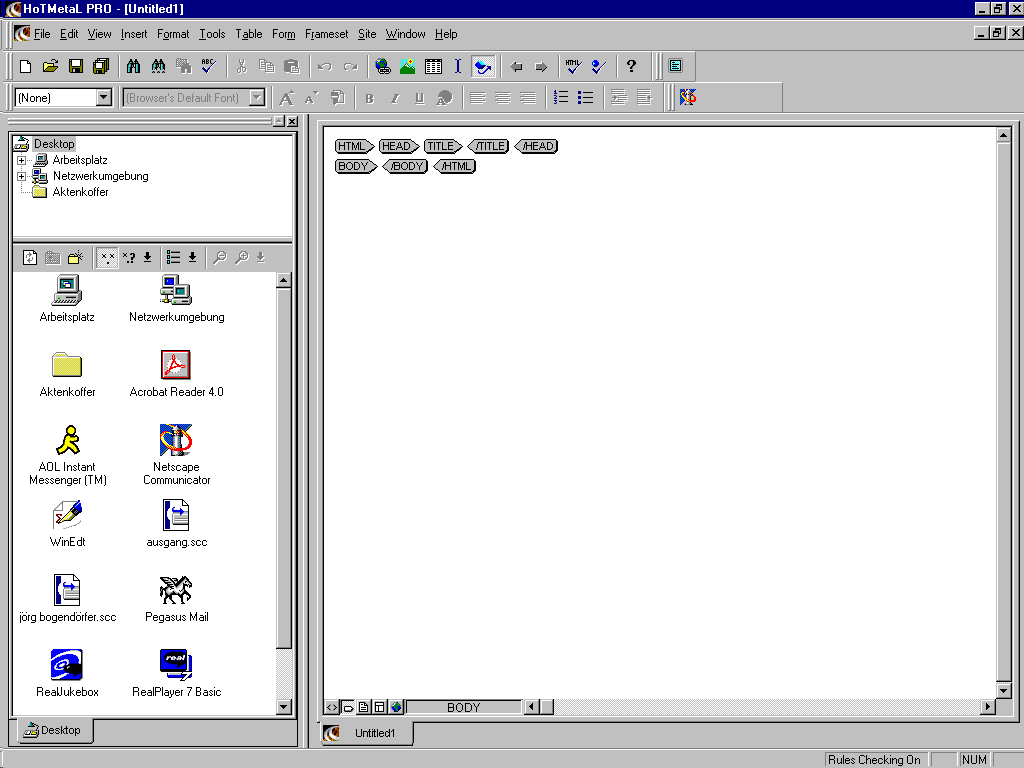Go forward with the right arrow icon
Viewport: 1024px width, 768px height.
tap(541, 66)
